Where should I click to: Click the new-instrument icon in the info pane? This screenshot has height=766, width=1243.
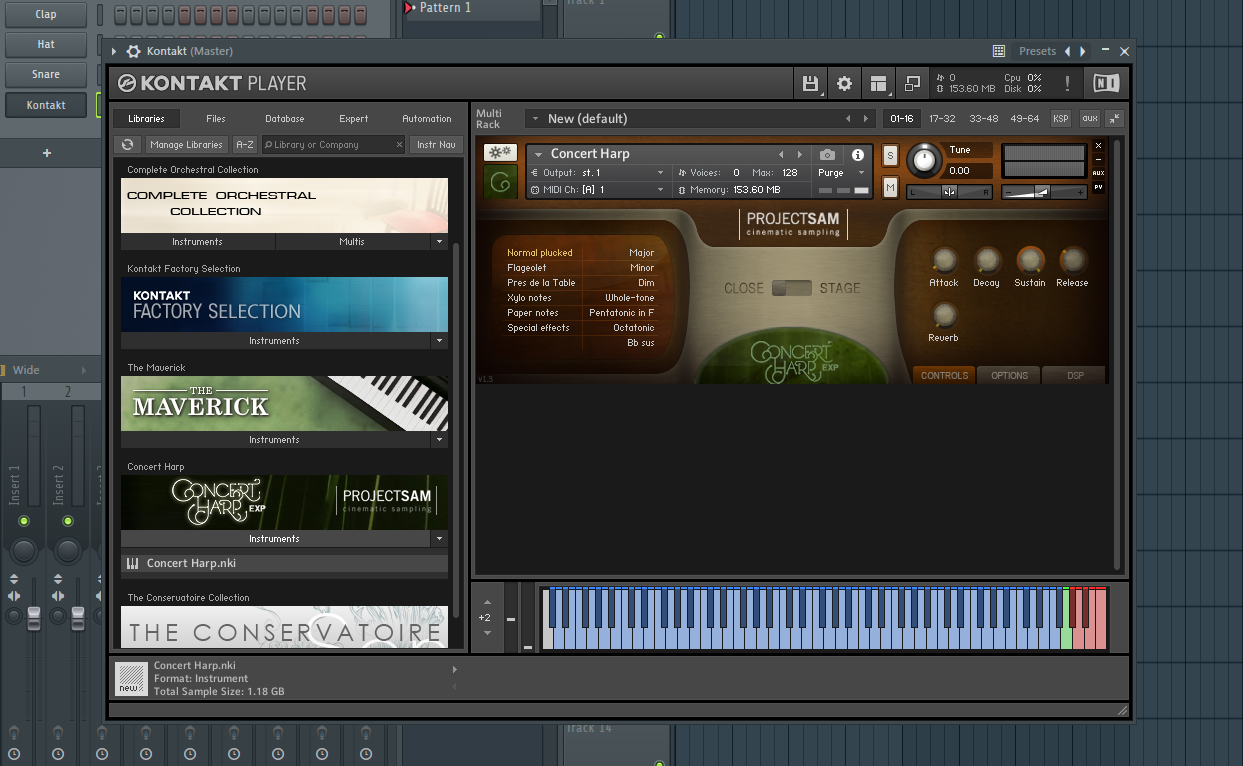click(x=130, y=677)
